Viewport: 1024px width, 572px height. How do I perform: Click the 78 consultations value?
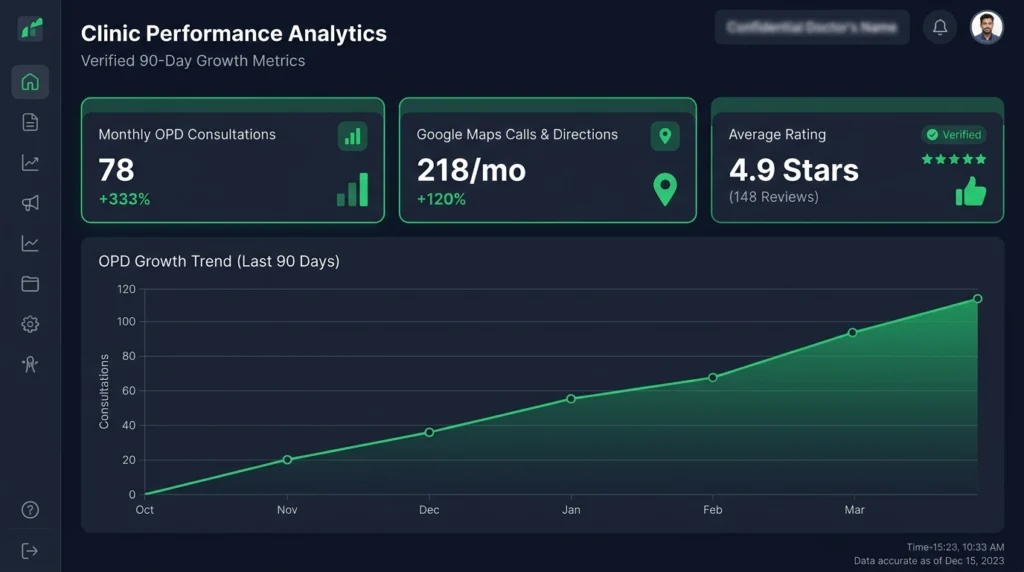click(116, 170)
